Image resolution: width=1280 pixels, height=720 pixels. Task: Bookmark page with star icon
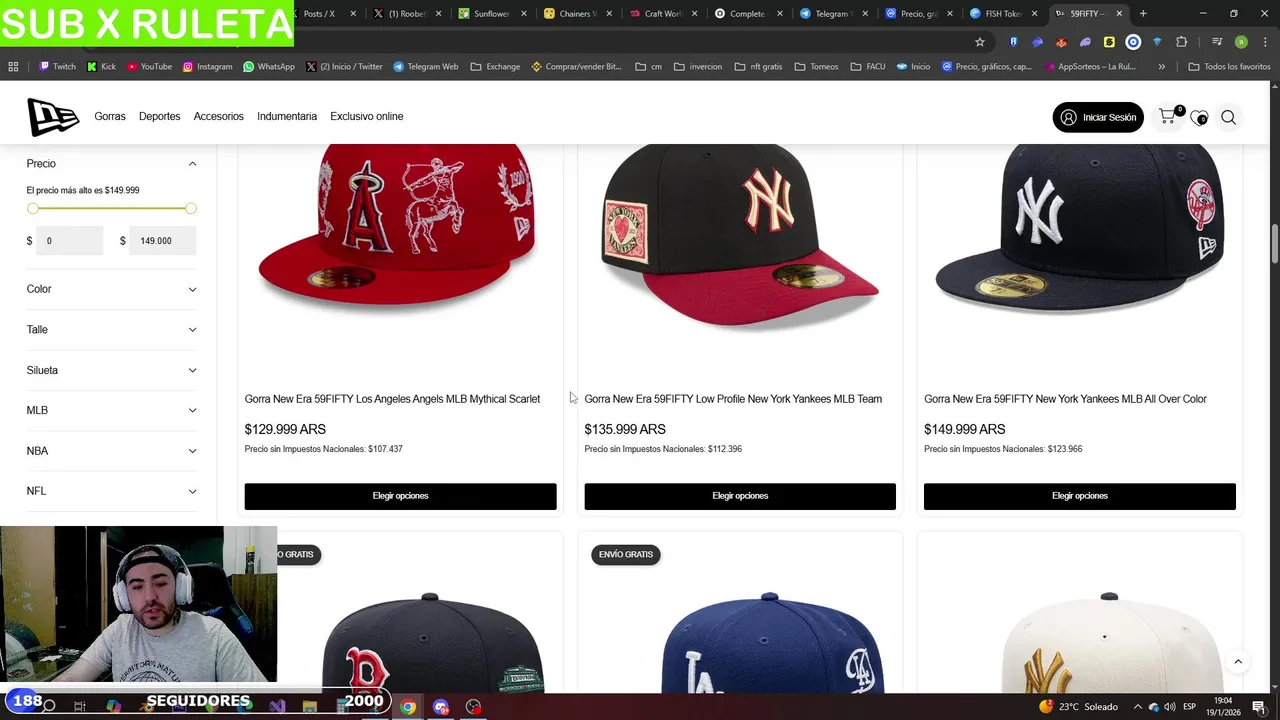click(x=980, y=42)
